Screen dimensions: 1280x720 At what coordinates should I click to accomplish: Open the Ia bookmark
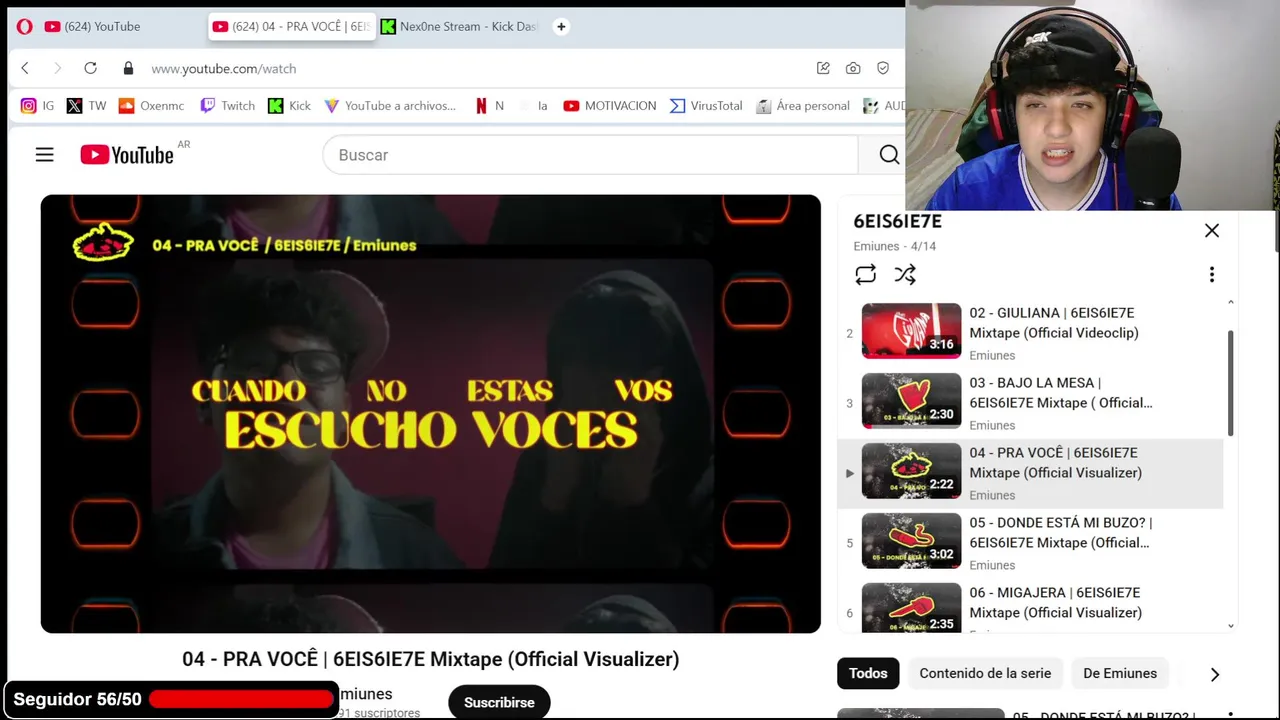coord(533,105)
